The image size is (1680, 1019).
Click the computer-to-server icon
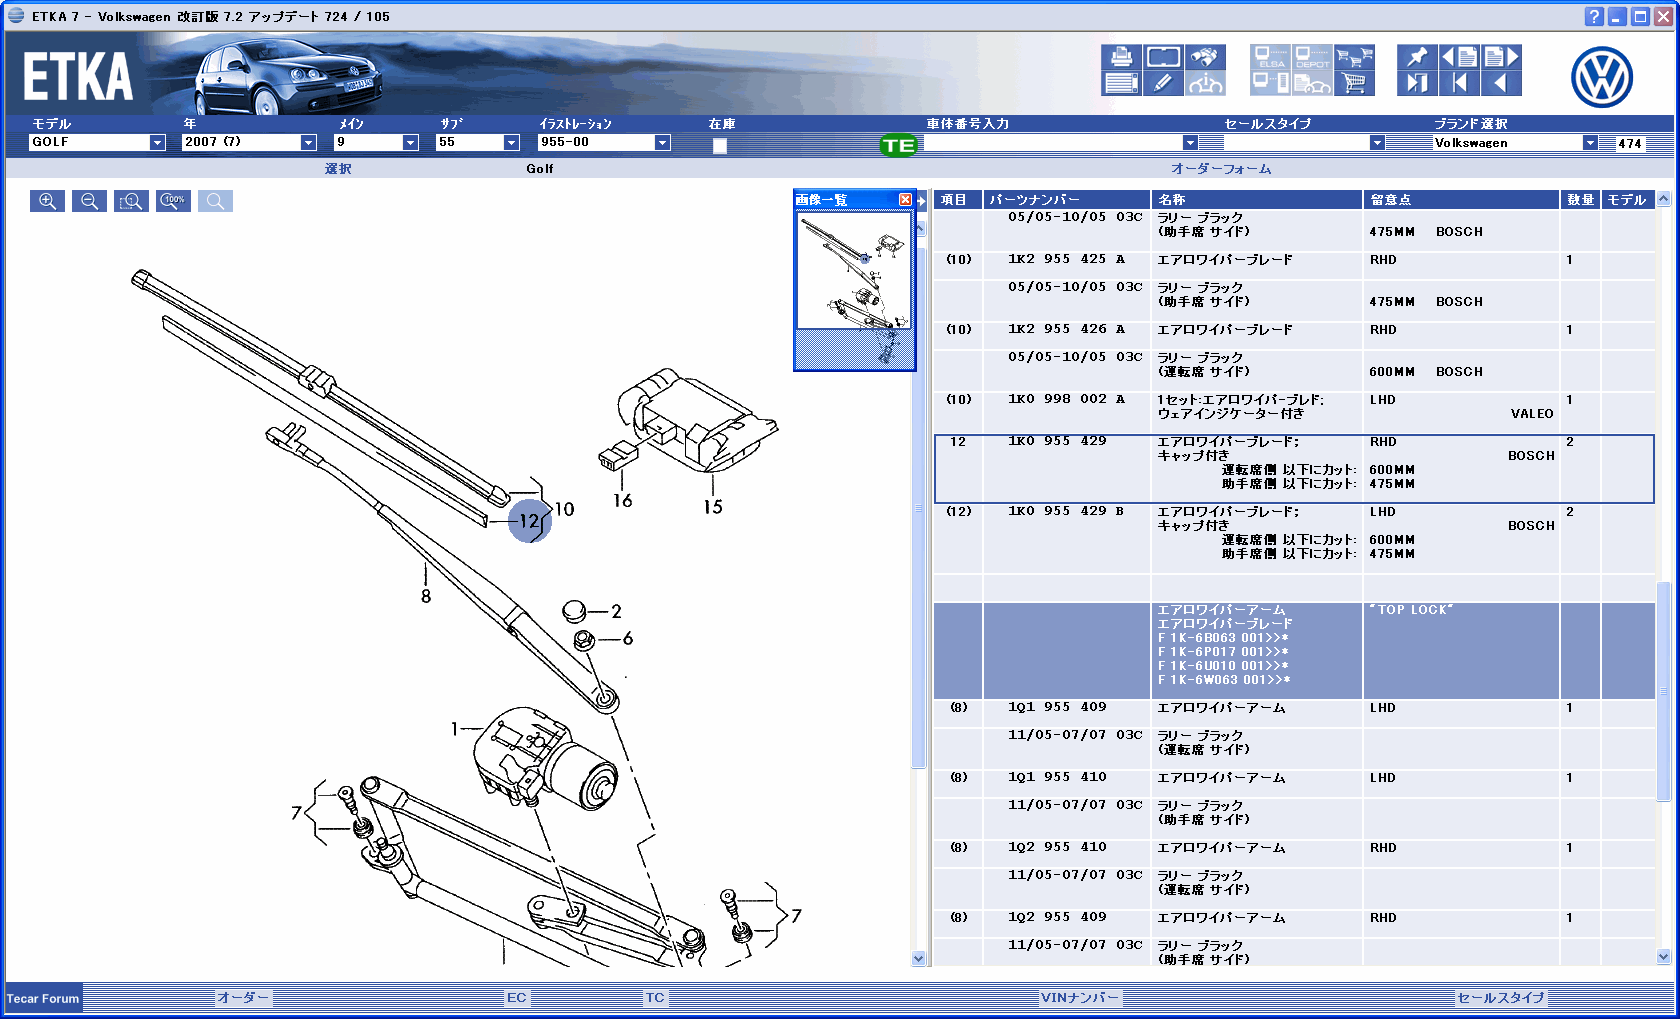point(1270,83)
